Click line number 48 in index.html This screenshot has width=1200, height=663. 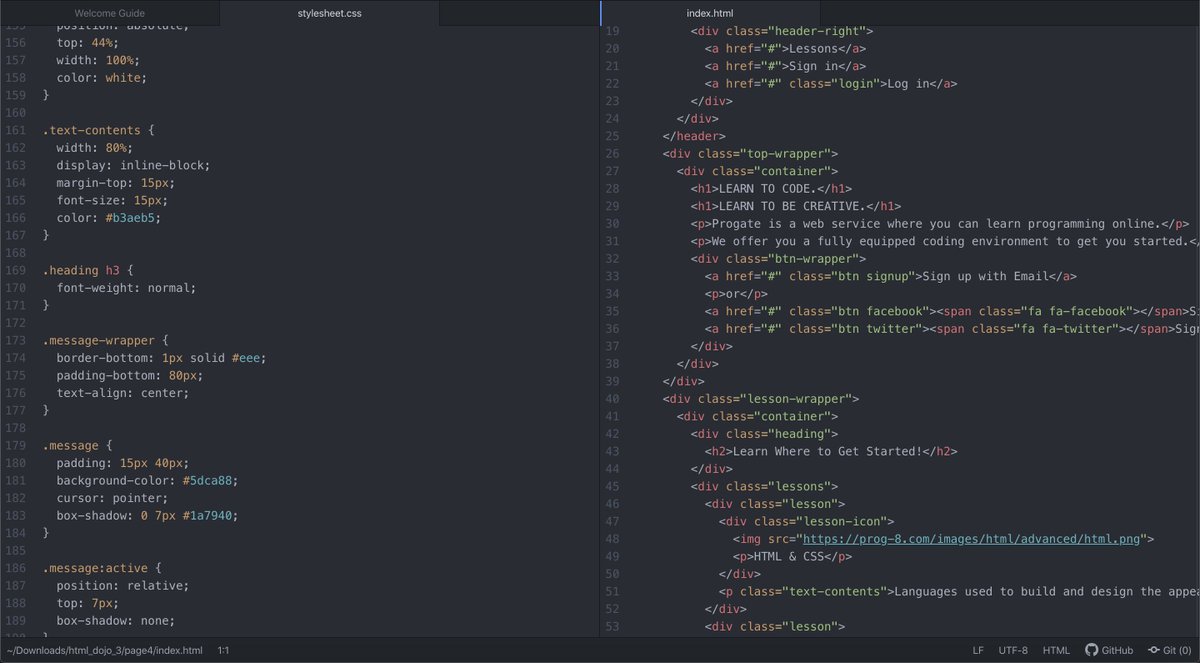coord(613,538)
